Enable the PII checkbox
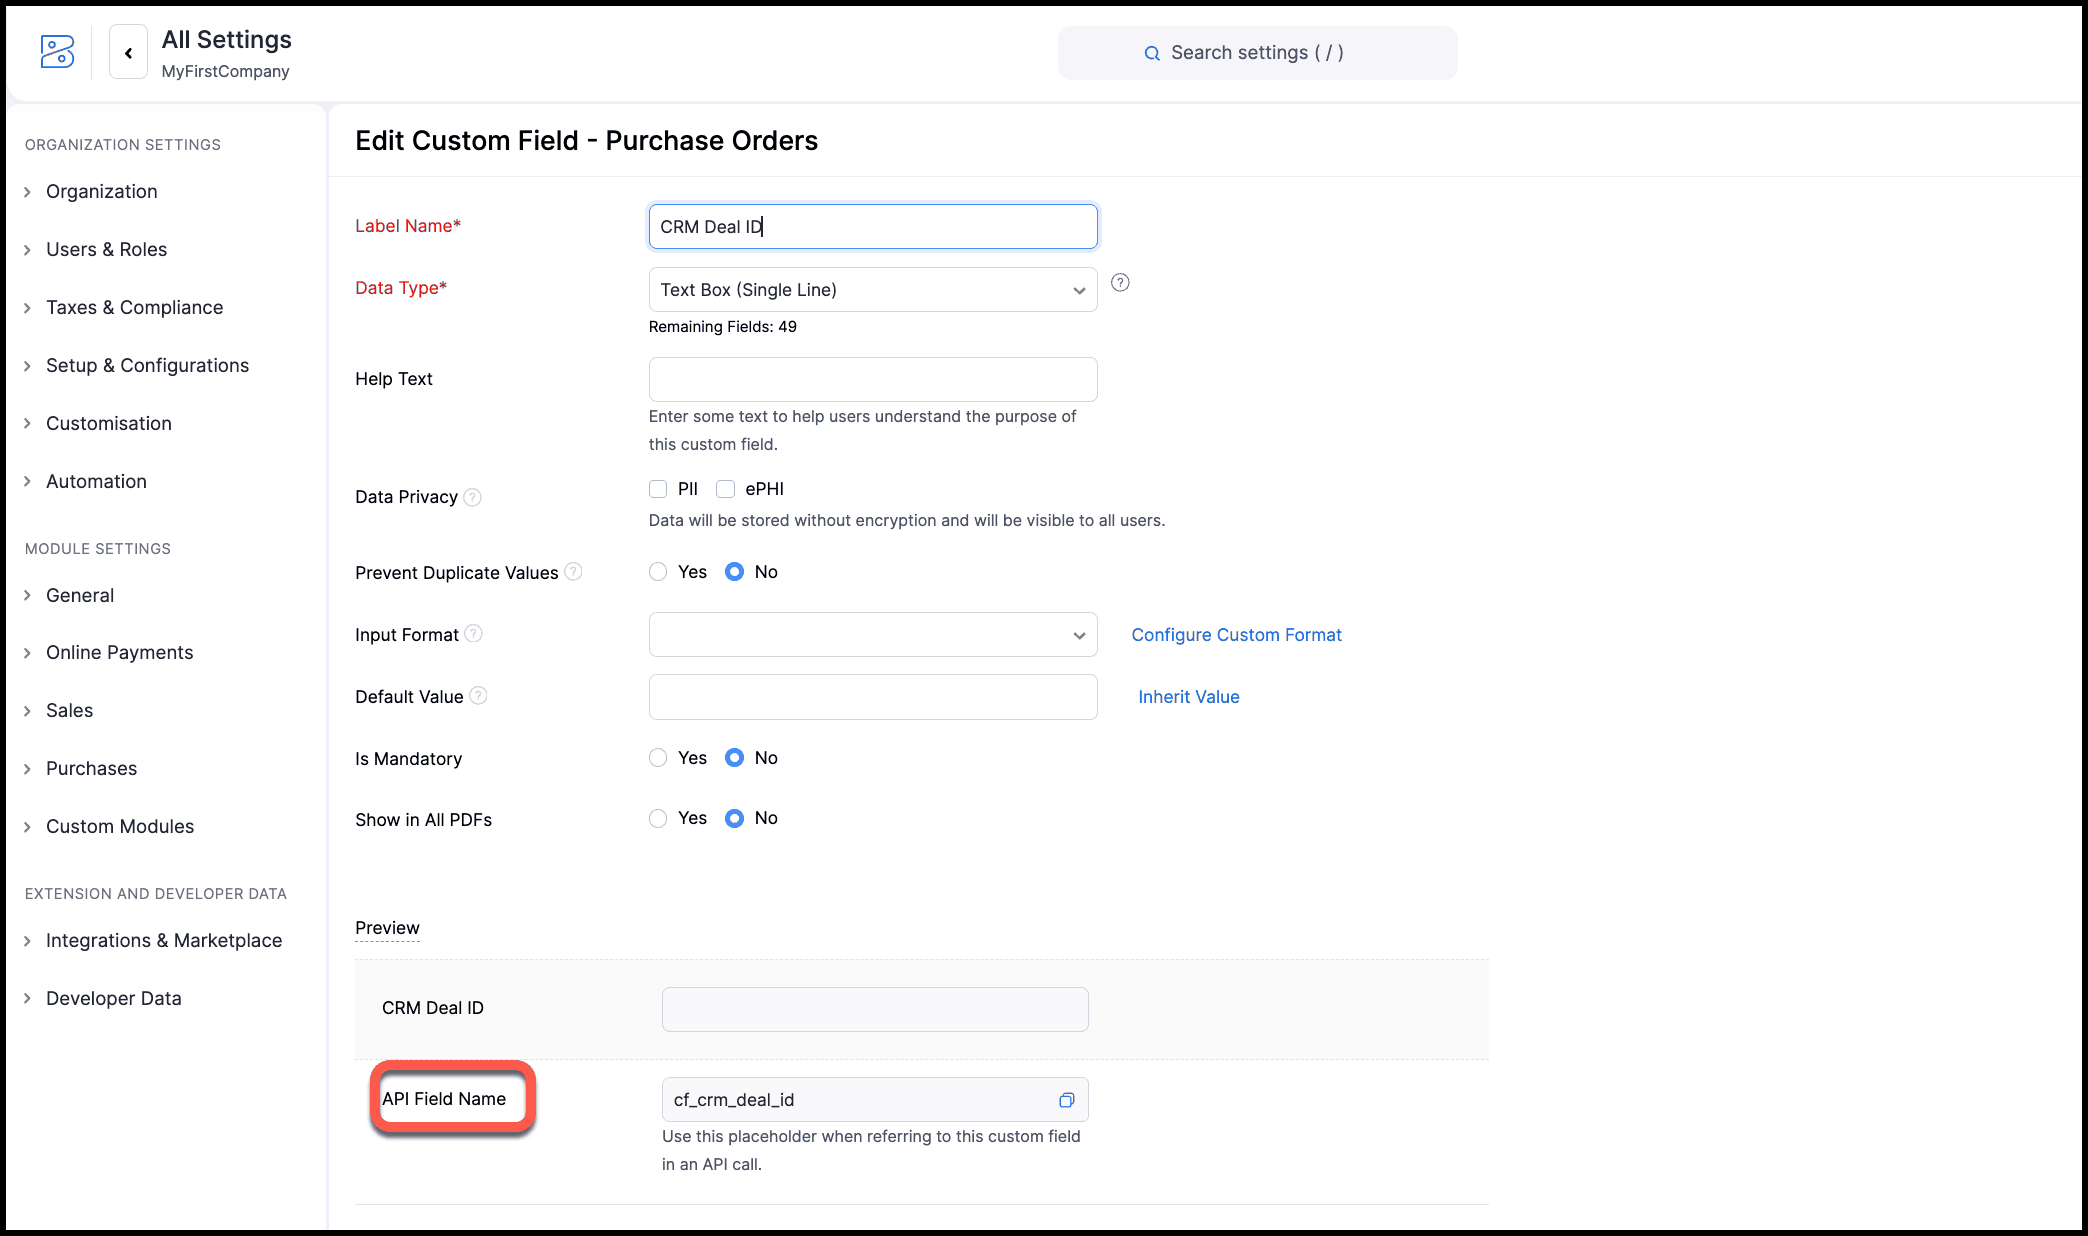The width and height of the screenshot is (2088, 1236). [658, 489]
